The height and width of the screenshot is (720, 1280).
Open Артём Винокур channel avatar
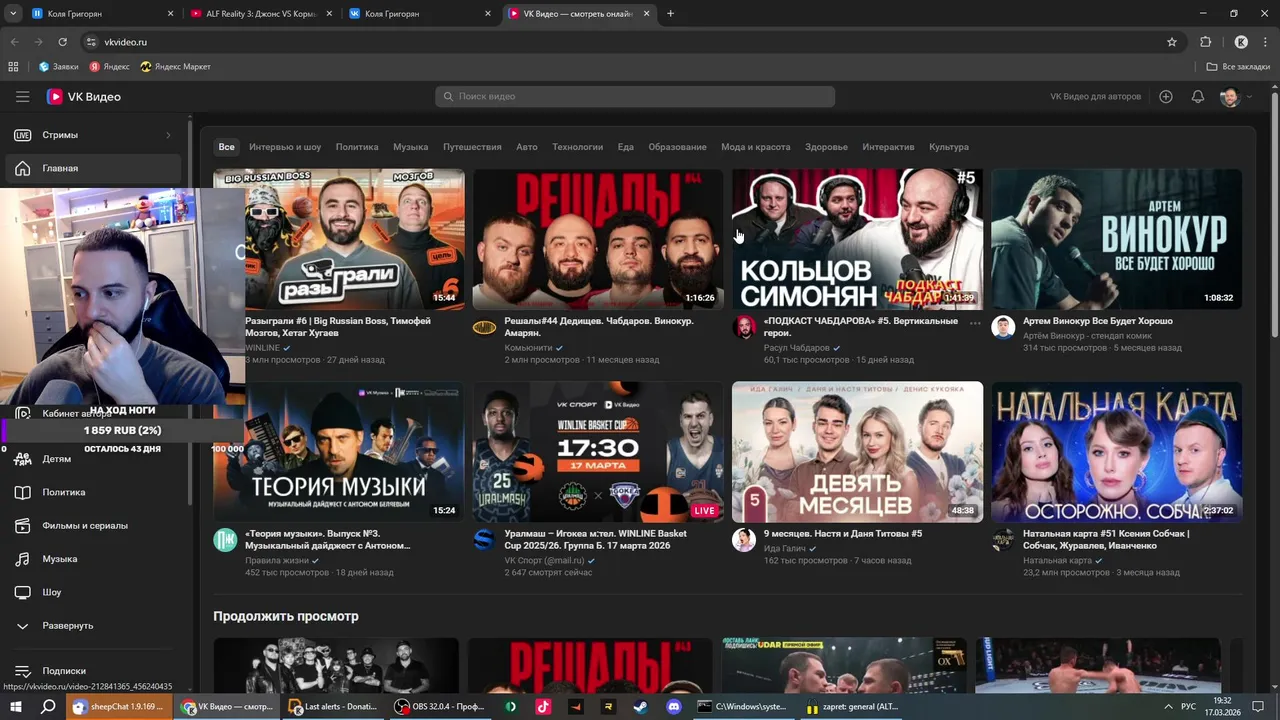point(1003,328)
